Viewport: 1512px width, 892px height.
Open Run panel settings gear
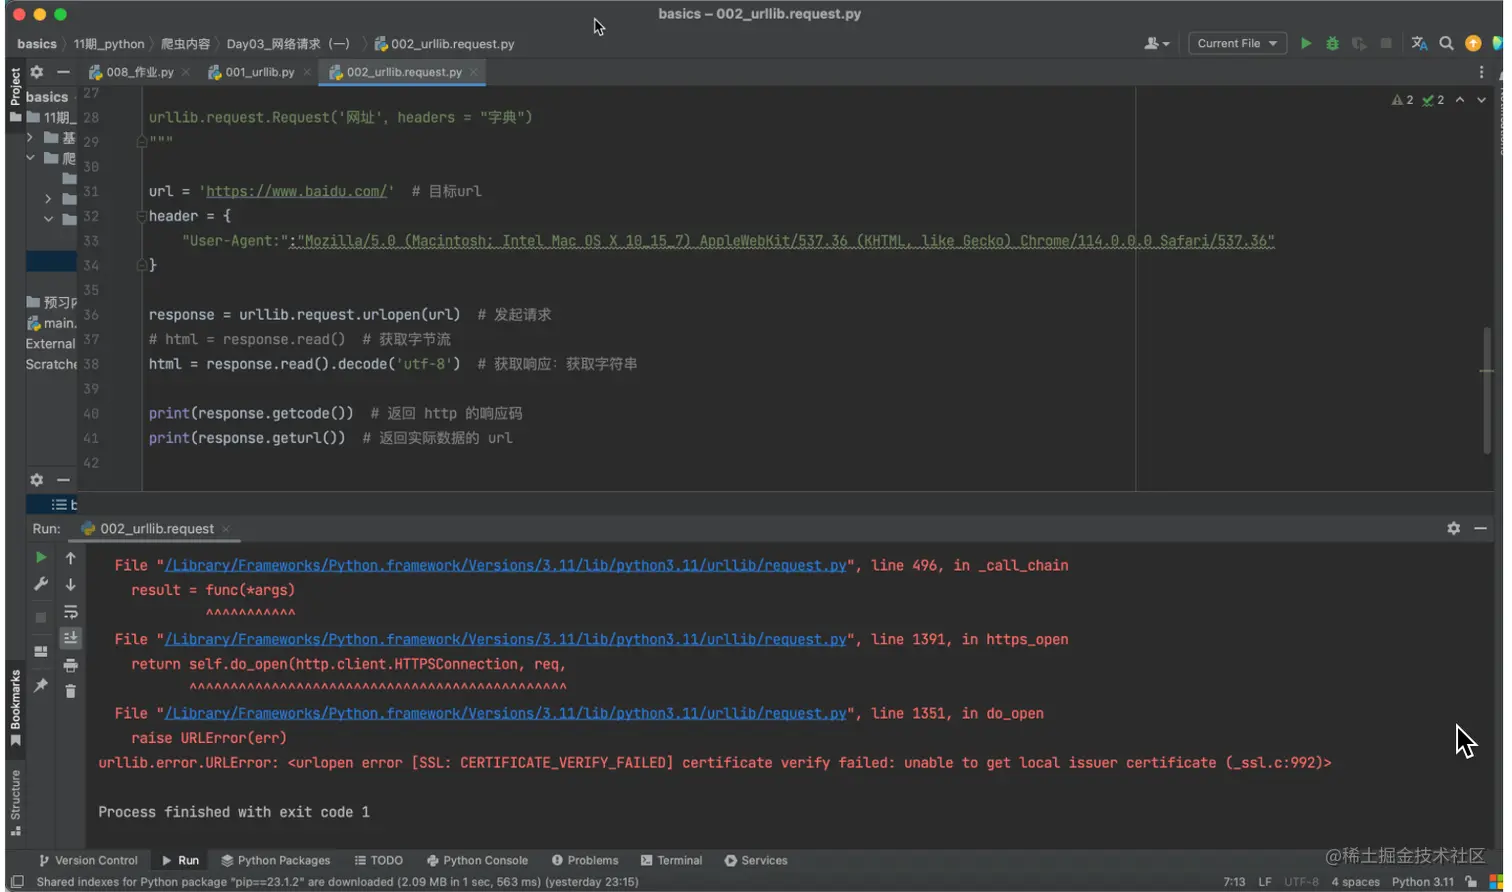[x=1453, y=528]
